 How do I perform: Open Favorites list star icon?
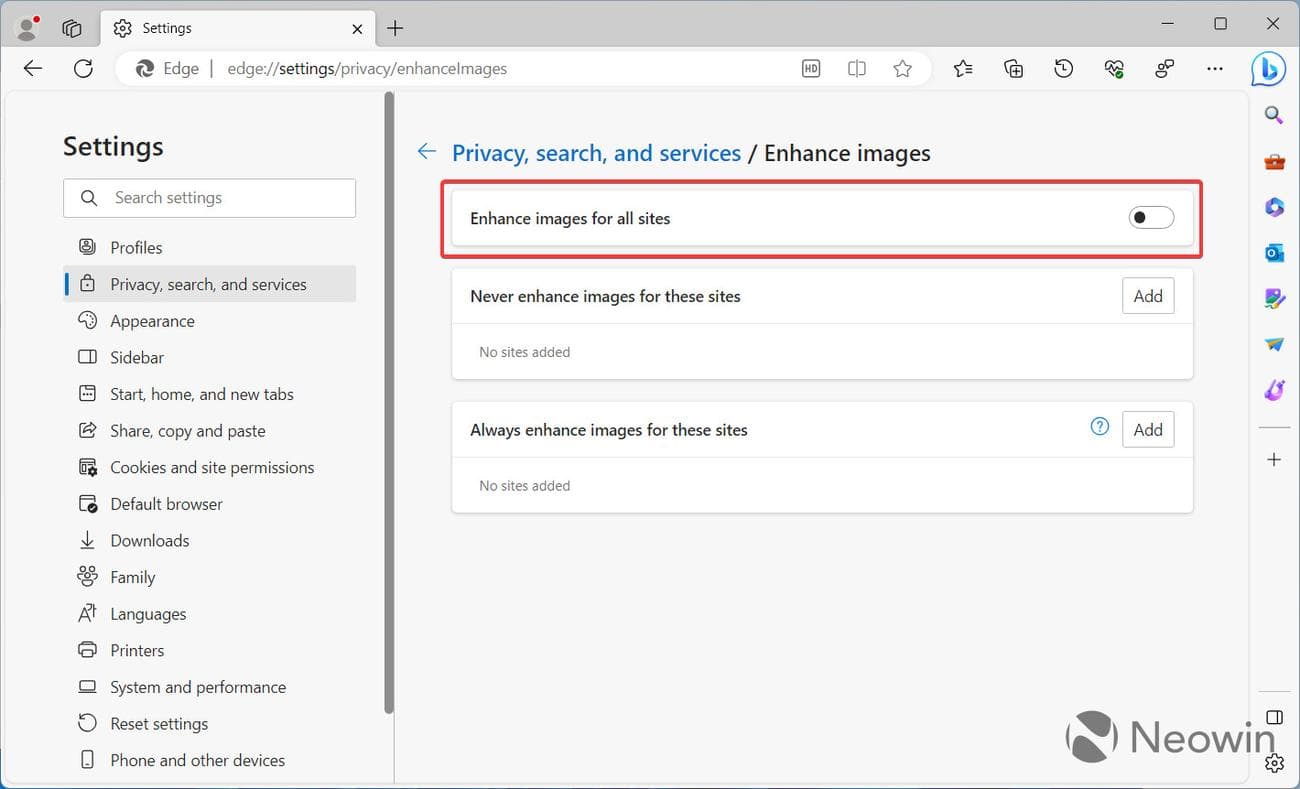pyautogui.click(x=963, y=69)
